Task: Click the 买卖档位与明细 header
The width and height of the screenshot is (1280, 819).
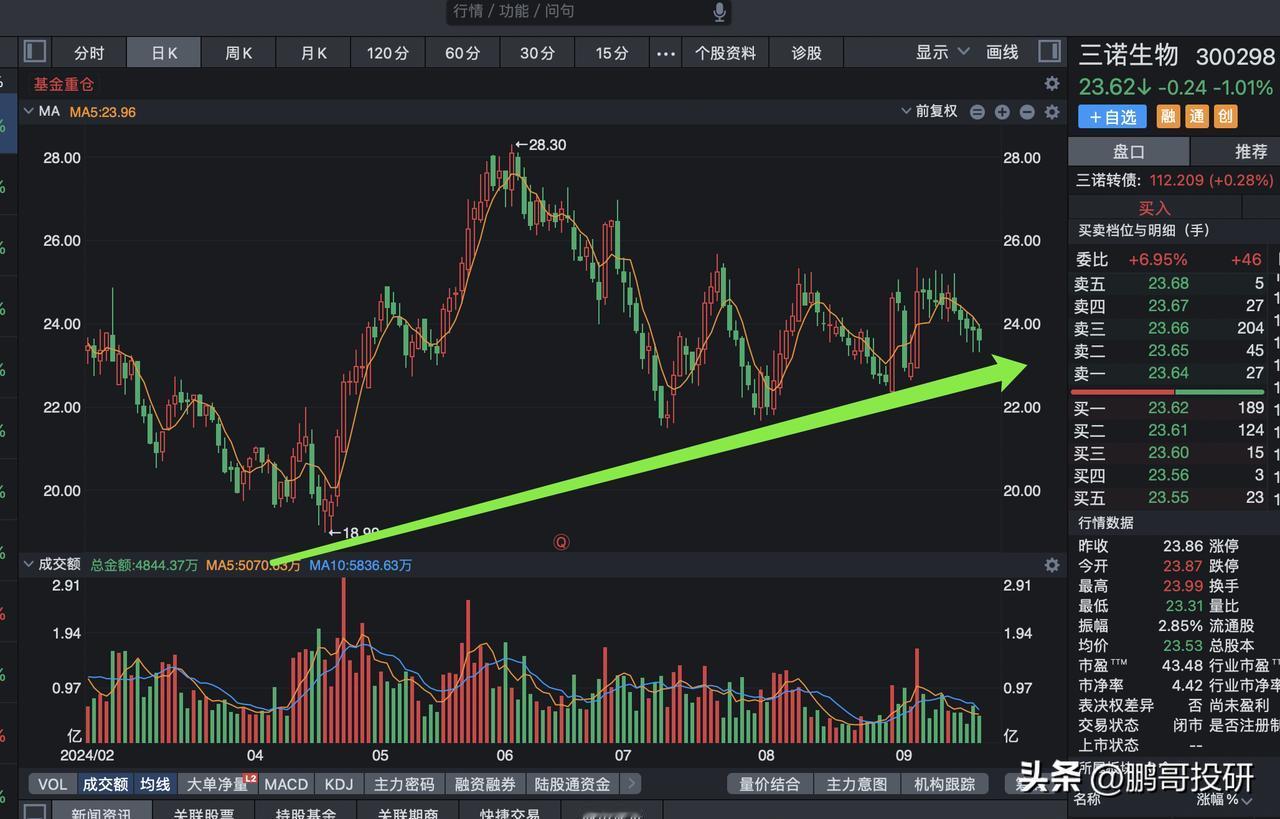Action: click(1144, 230)
